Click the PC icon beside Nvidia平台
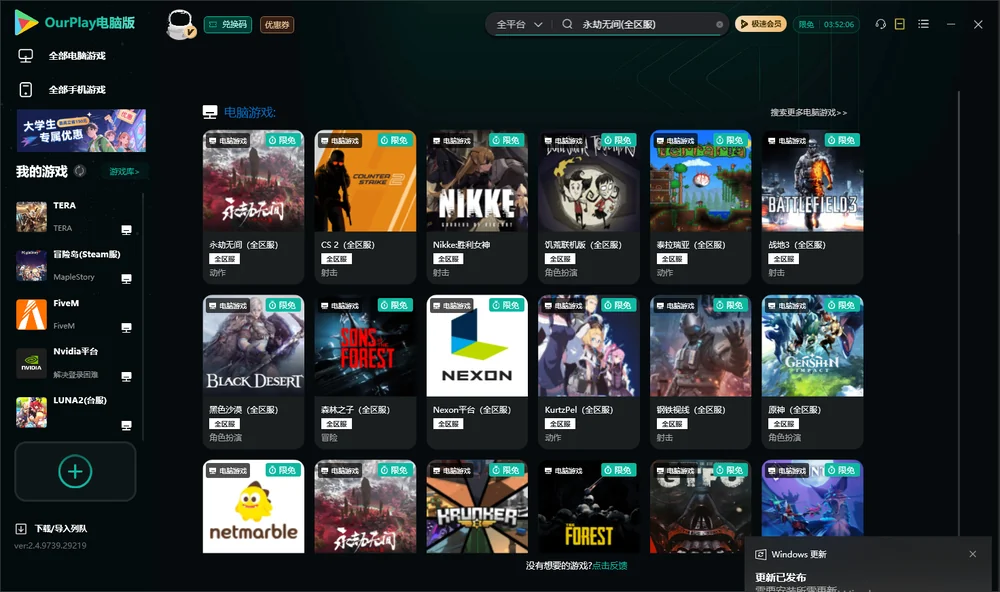The height and width of the screenshot is (592, 1000). tap(126, 376)
